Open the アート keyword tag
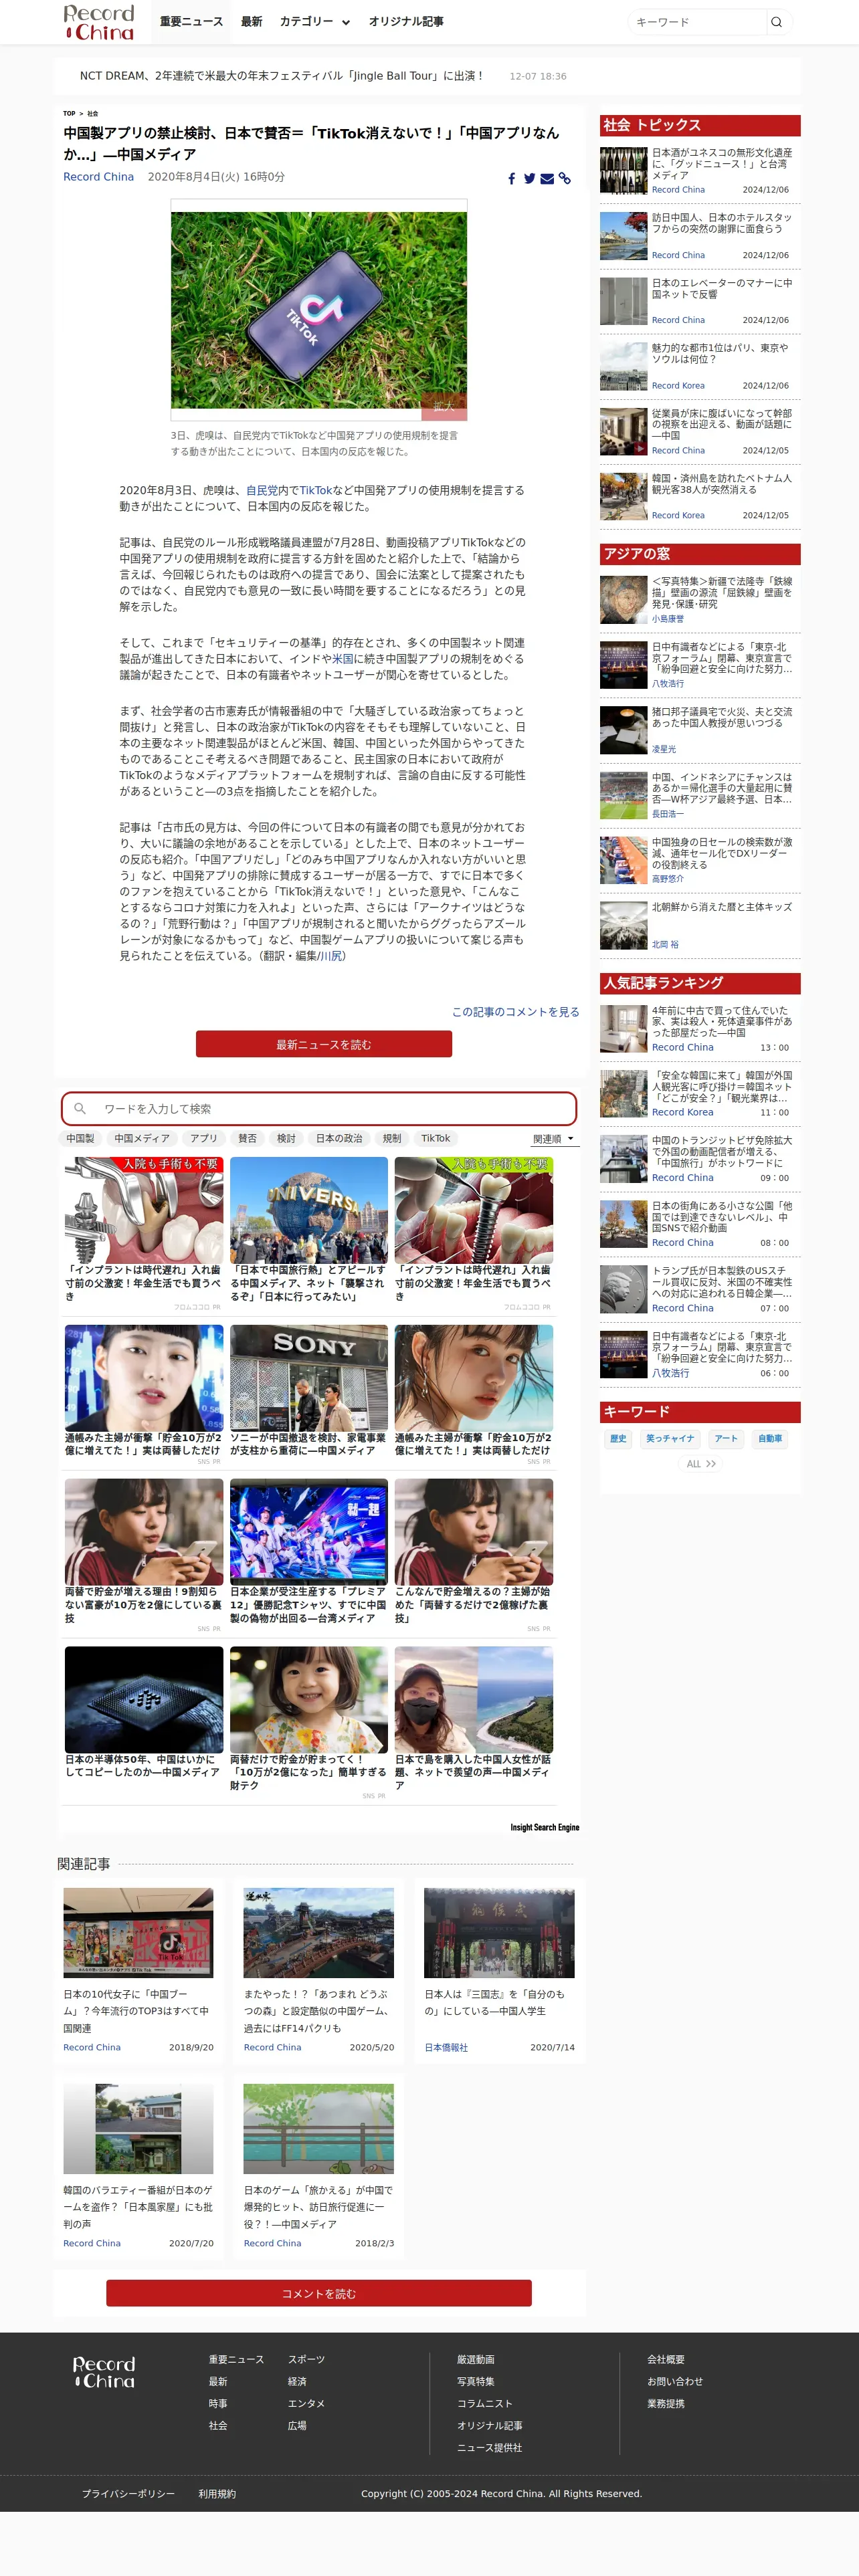859x2576 pixels. click(x=726, y=1438)
